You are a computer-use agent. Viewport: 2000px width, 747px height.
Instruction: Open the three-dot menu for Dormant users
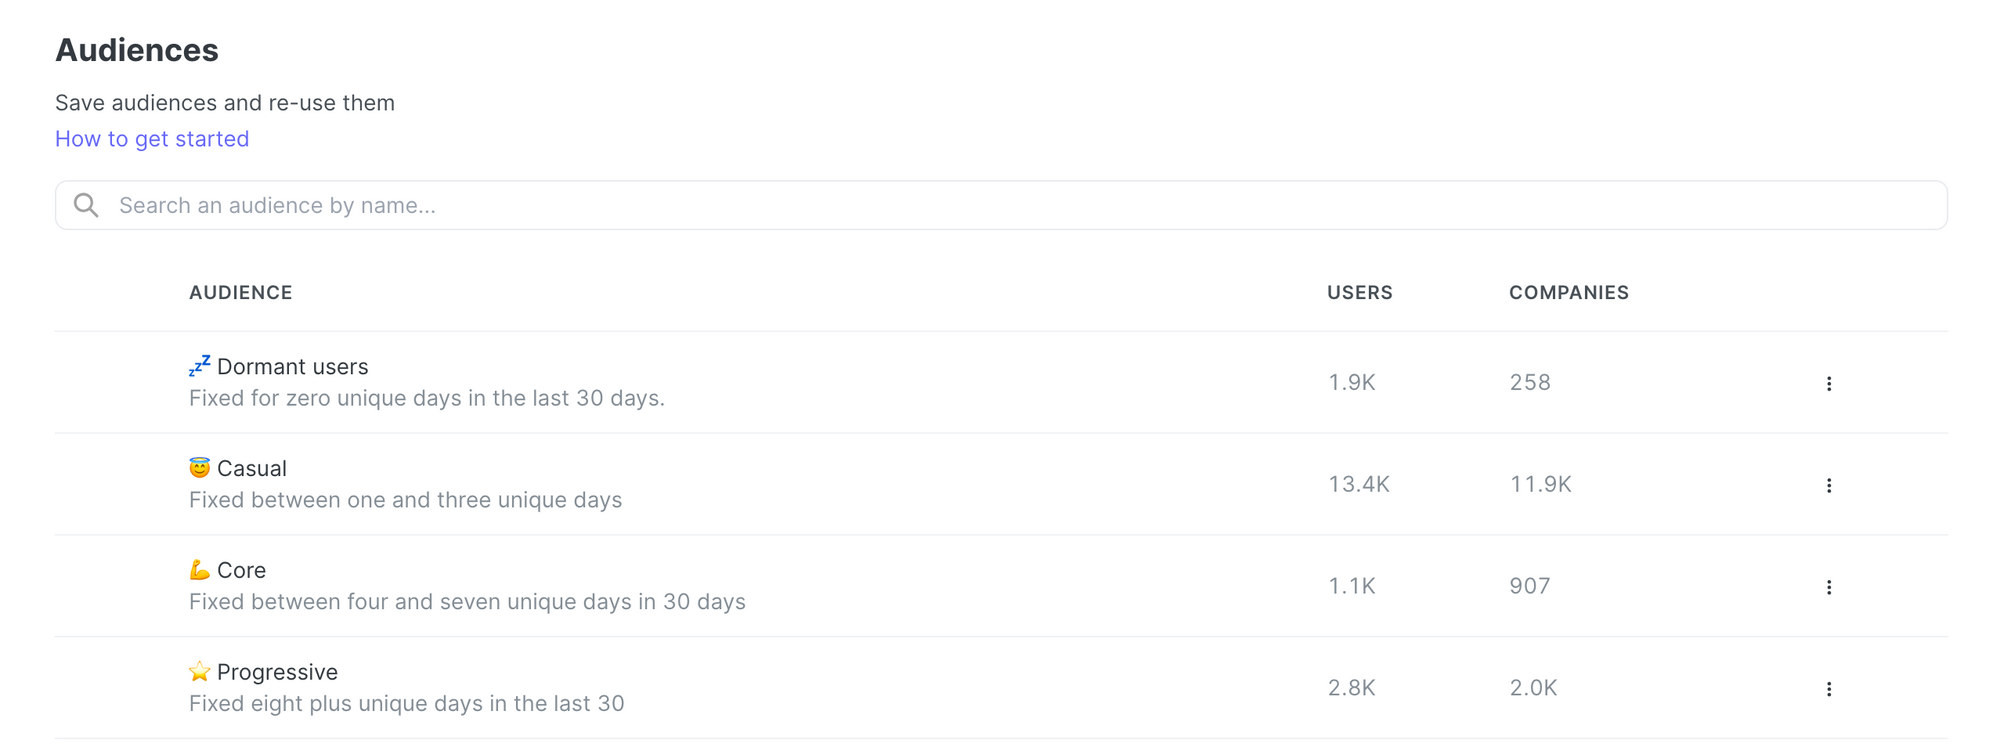point(1828,383)
